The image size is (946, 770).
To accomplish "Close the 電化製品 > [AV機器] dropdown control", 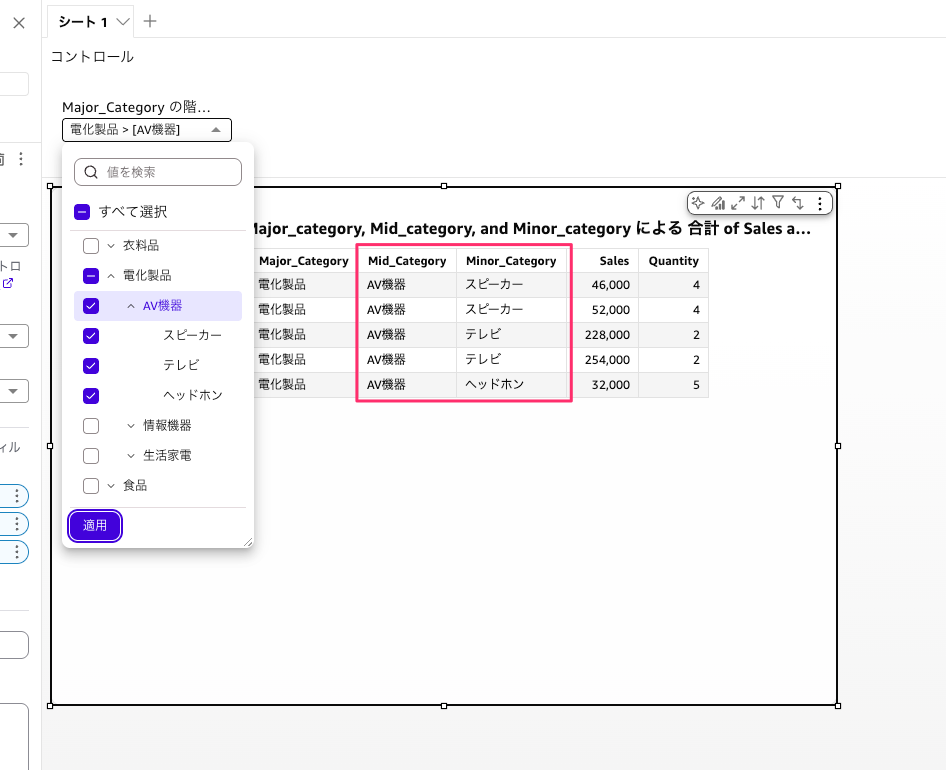I will pos(147,130).
